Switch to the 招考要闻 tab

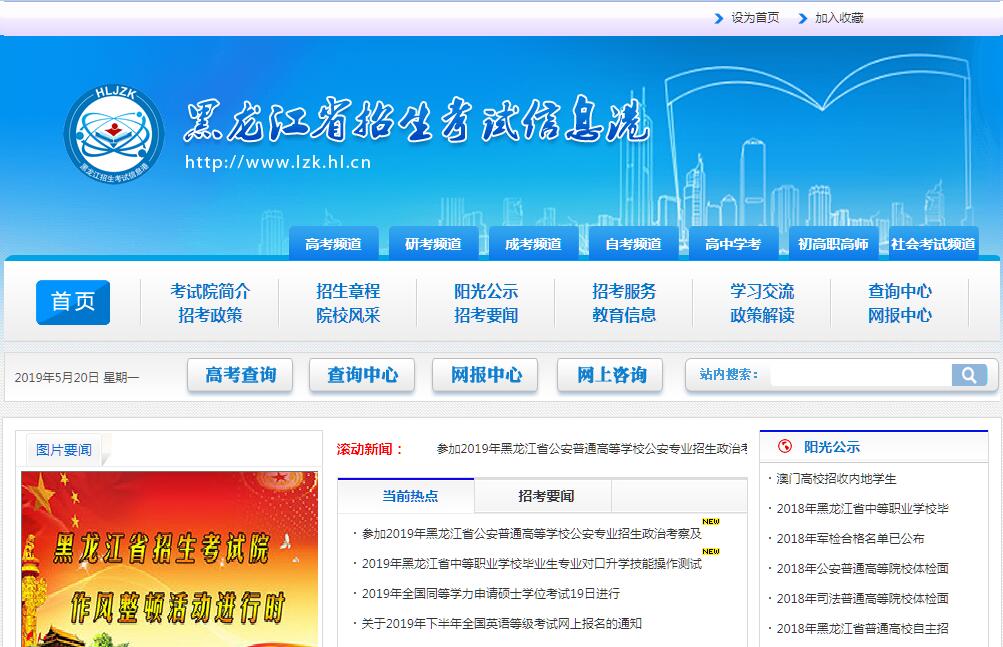coord(546,496)
